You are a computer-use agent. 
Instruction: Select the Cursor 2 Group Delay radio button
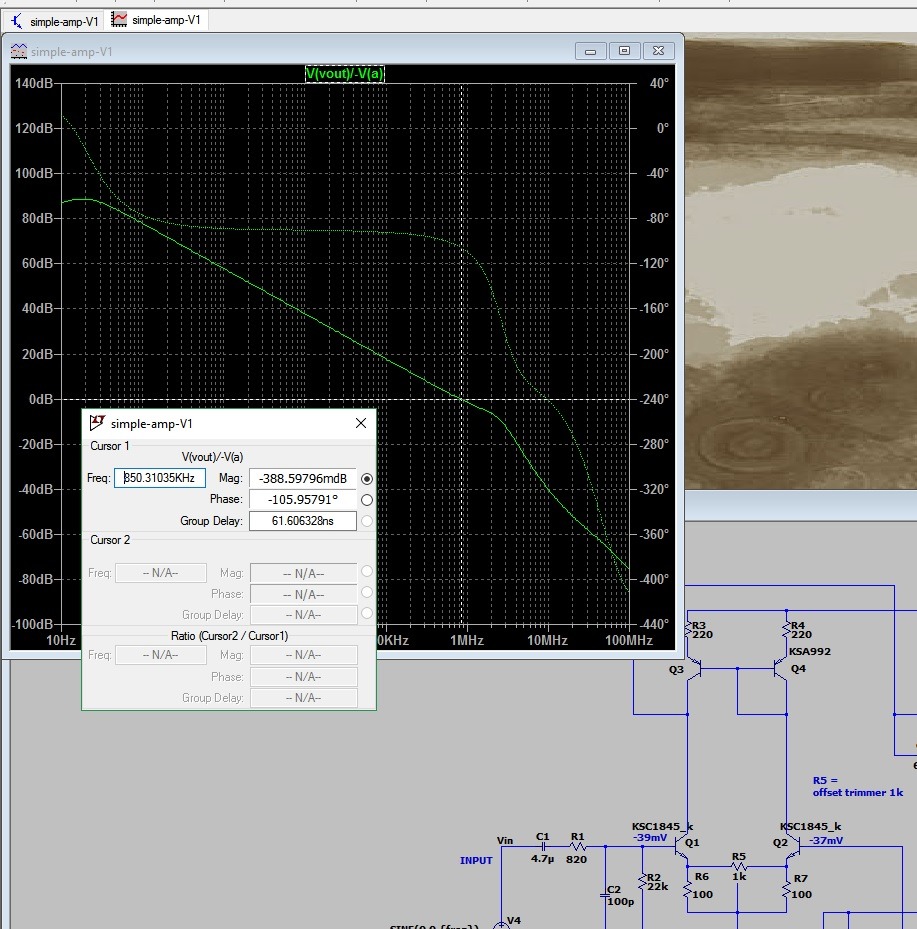[x=367, y=613]
